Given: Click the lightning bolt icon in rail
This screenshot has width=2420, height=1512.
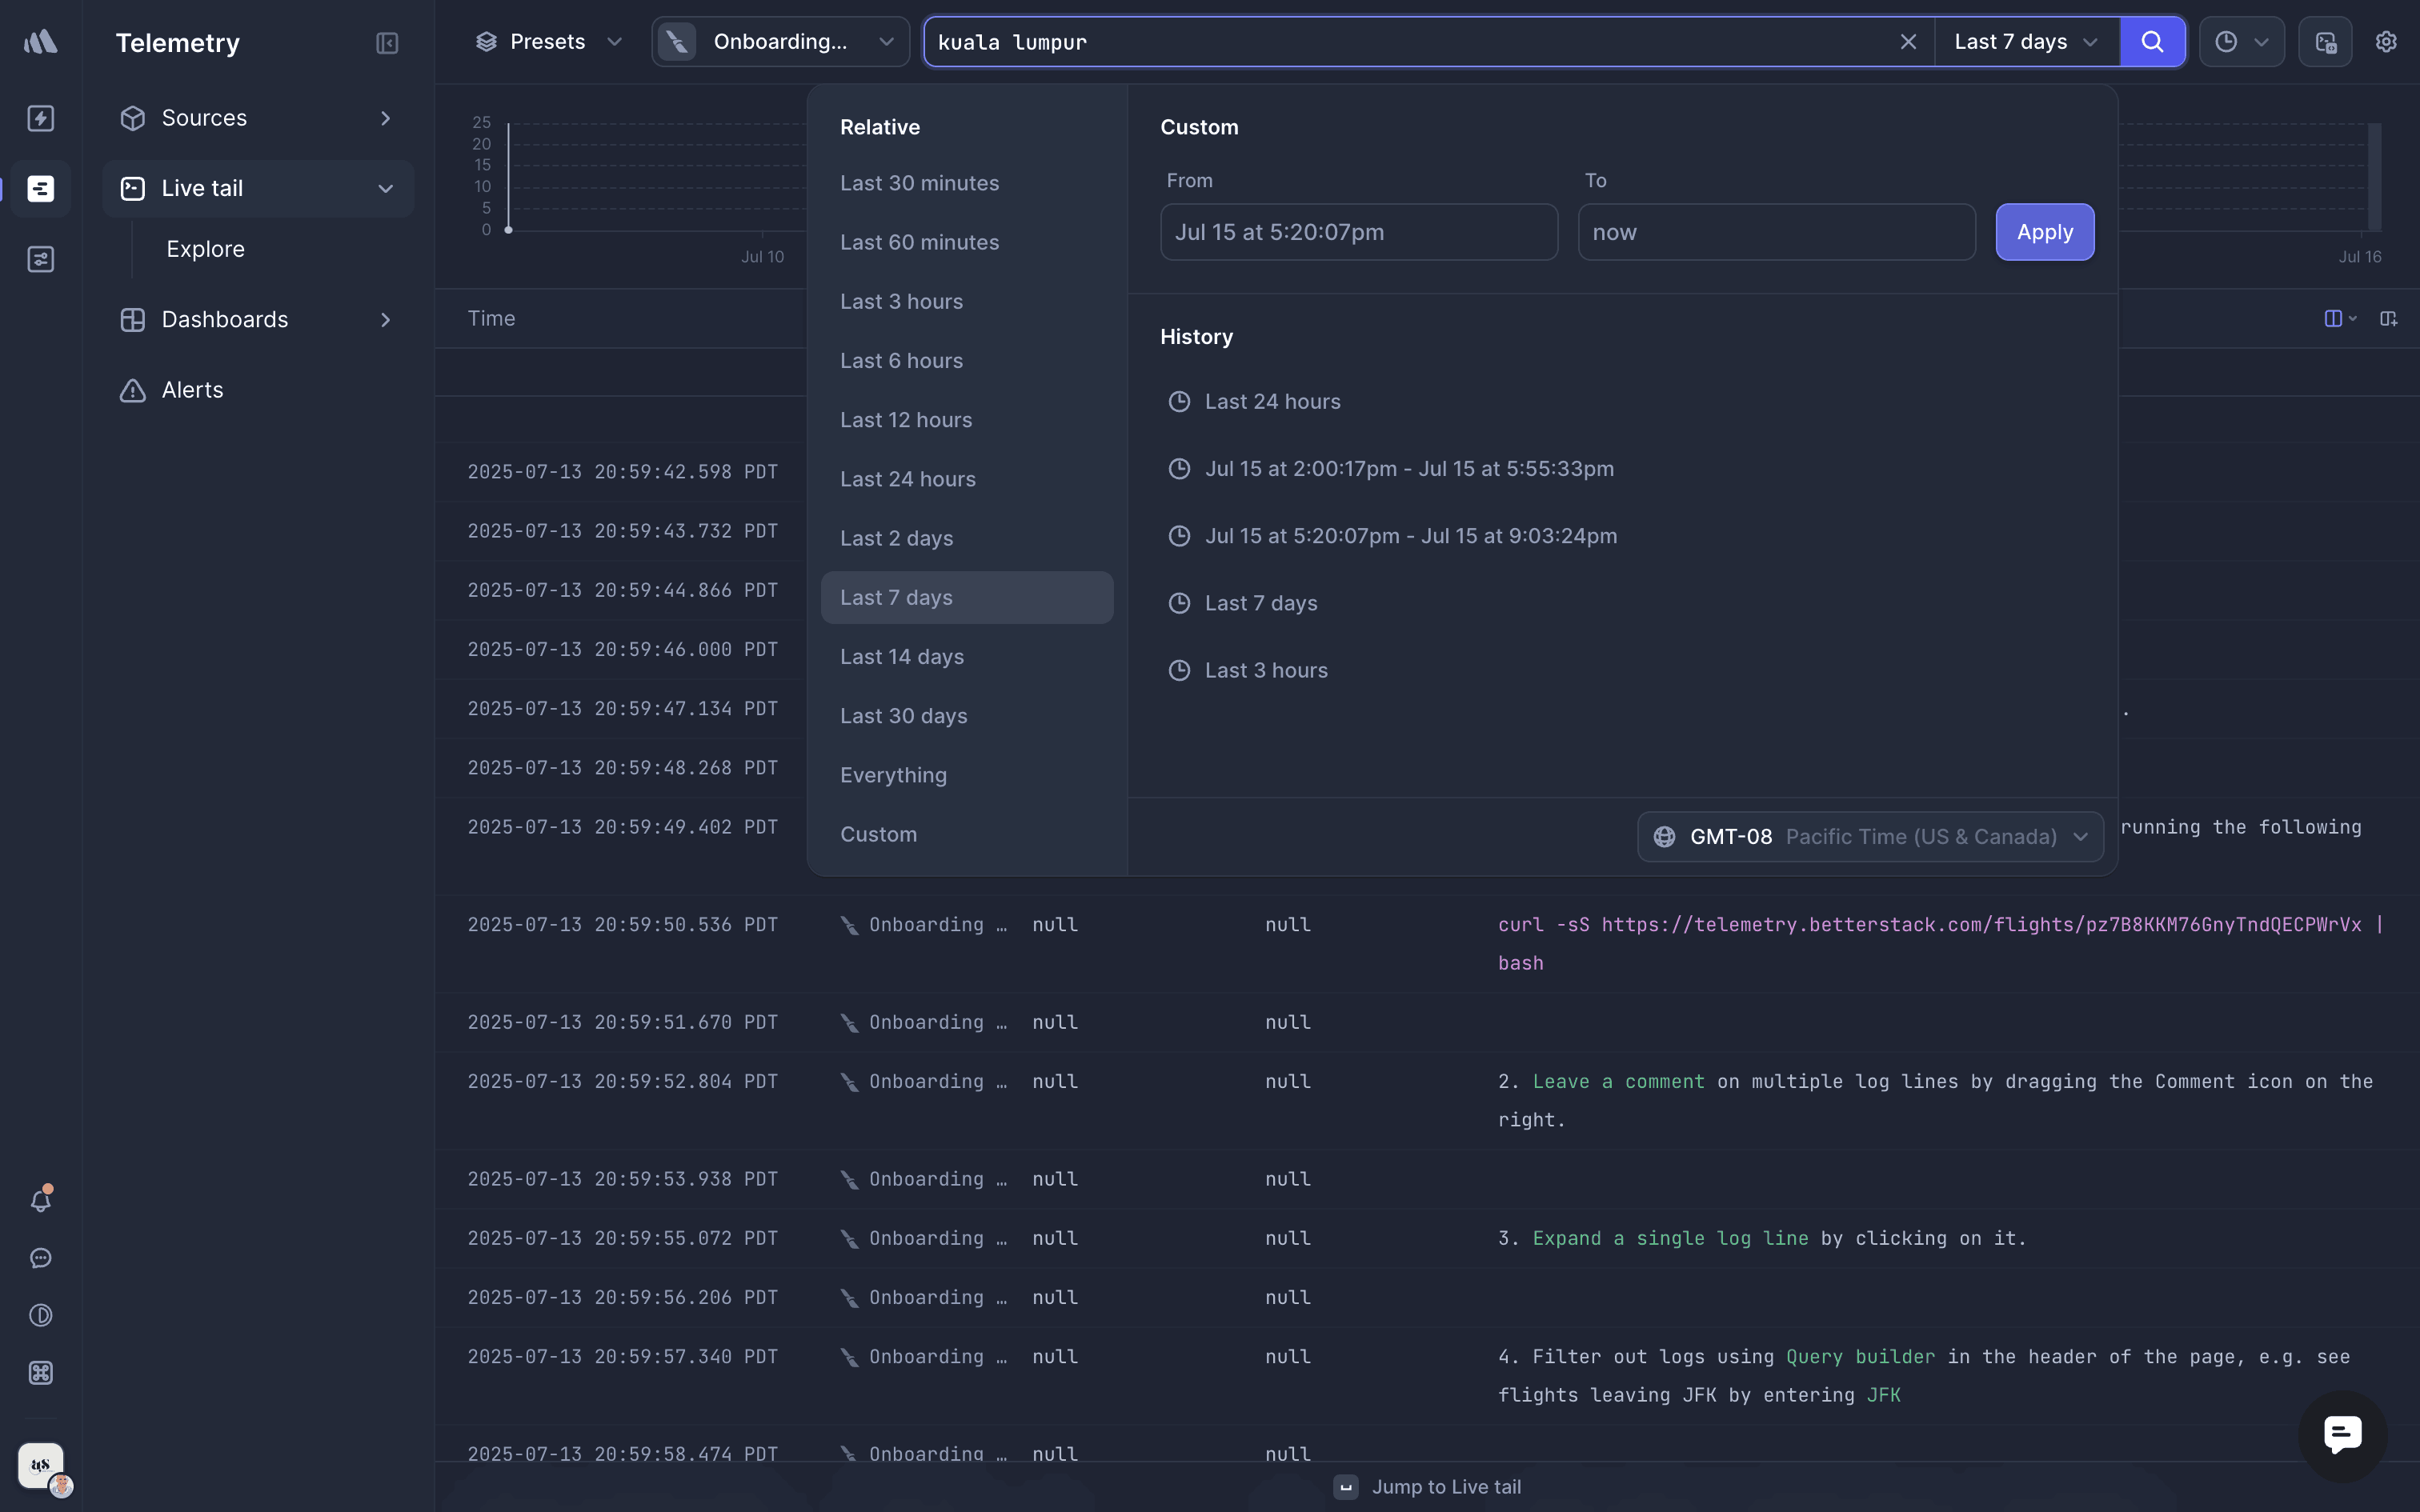Looking at the screenshot, I should [41, 118].
